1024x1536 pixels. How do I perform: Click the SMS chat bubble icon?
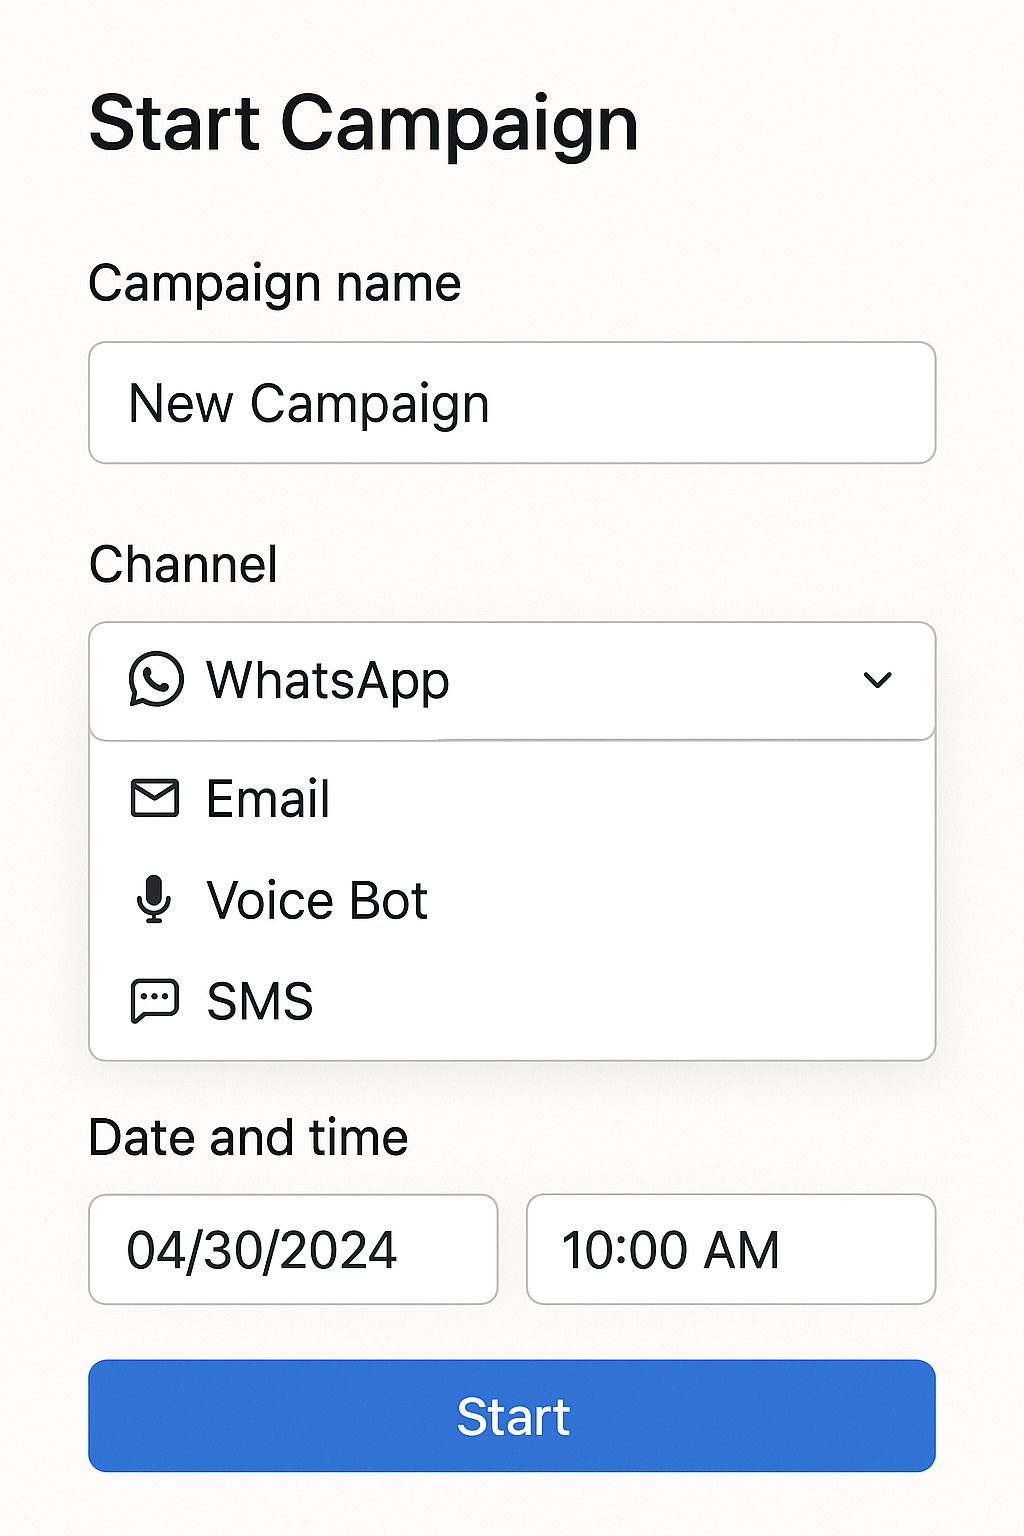point(155,1001)
